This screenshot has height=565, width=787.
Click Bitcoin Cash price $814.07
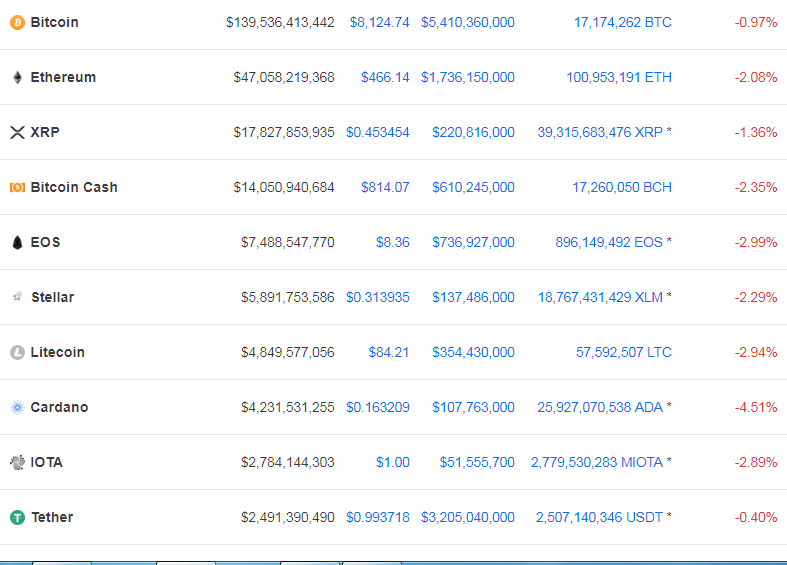click(385, 187)
